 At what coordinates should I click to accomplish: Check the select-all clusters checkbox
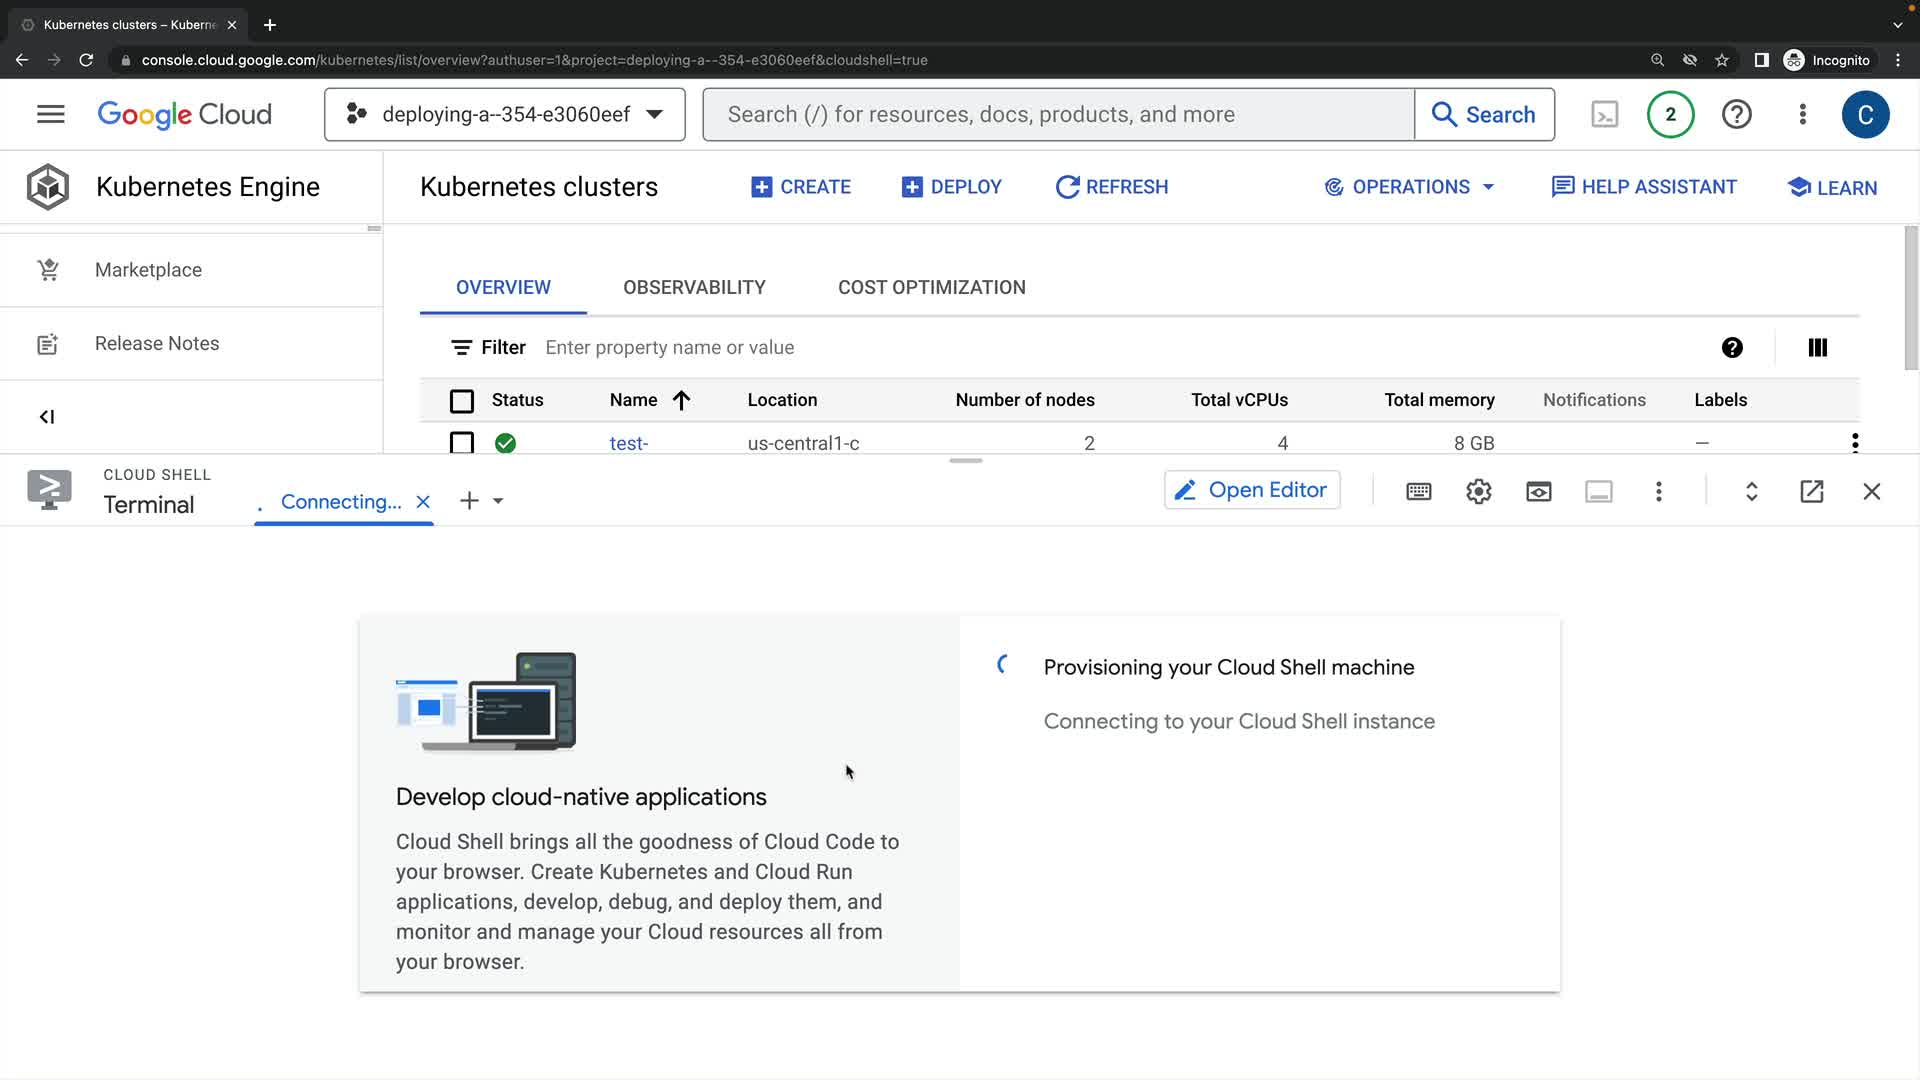click(x=461, y=401)
